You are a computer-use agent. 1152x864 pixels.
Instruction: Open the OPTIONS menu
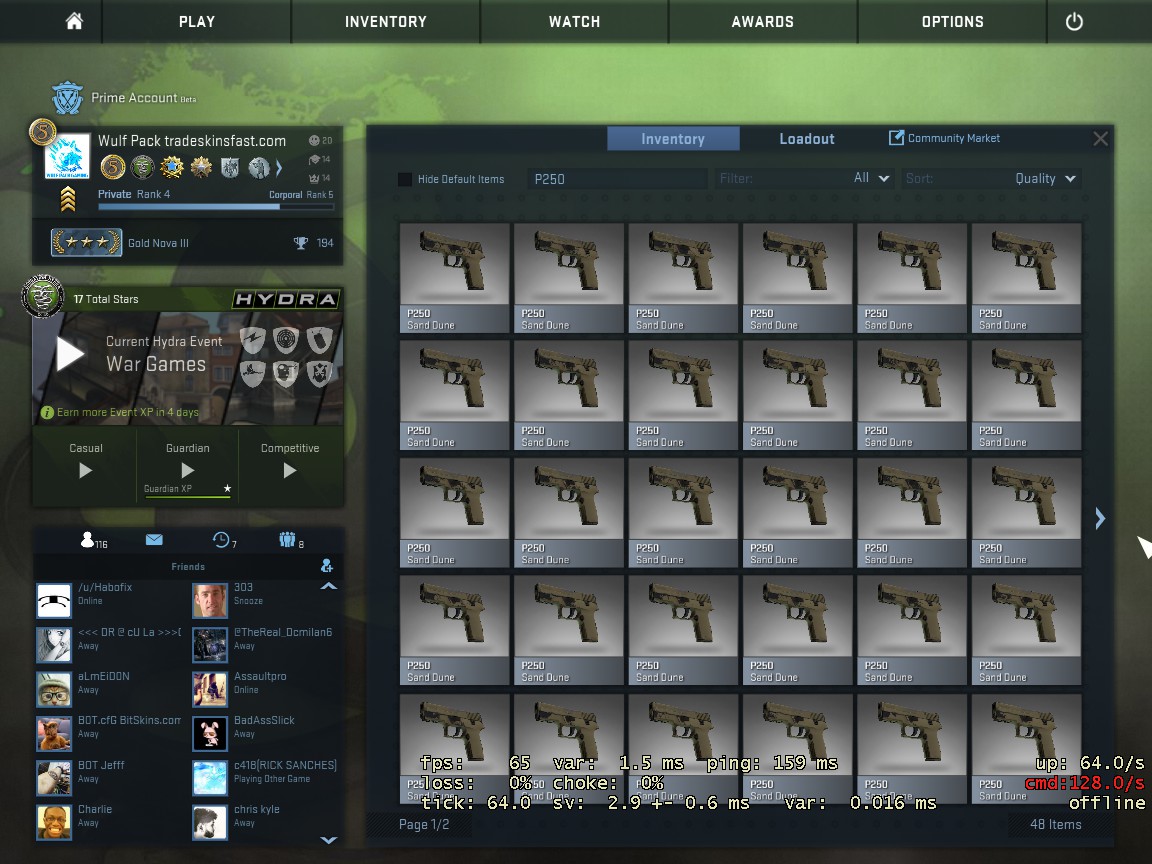click(x=952, y=21)
